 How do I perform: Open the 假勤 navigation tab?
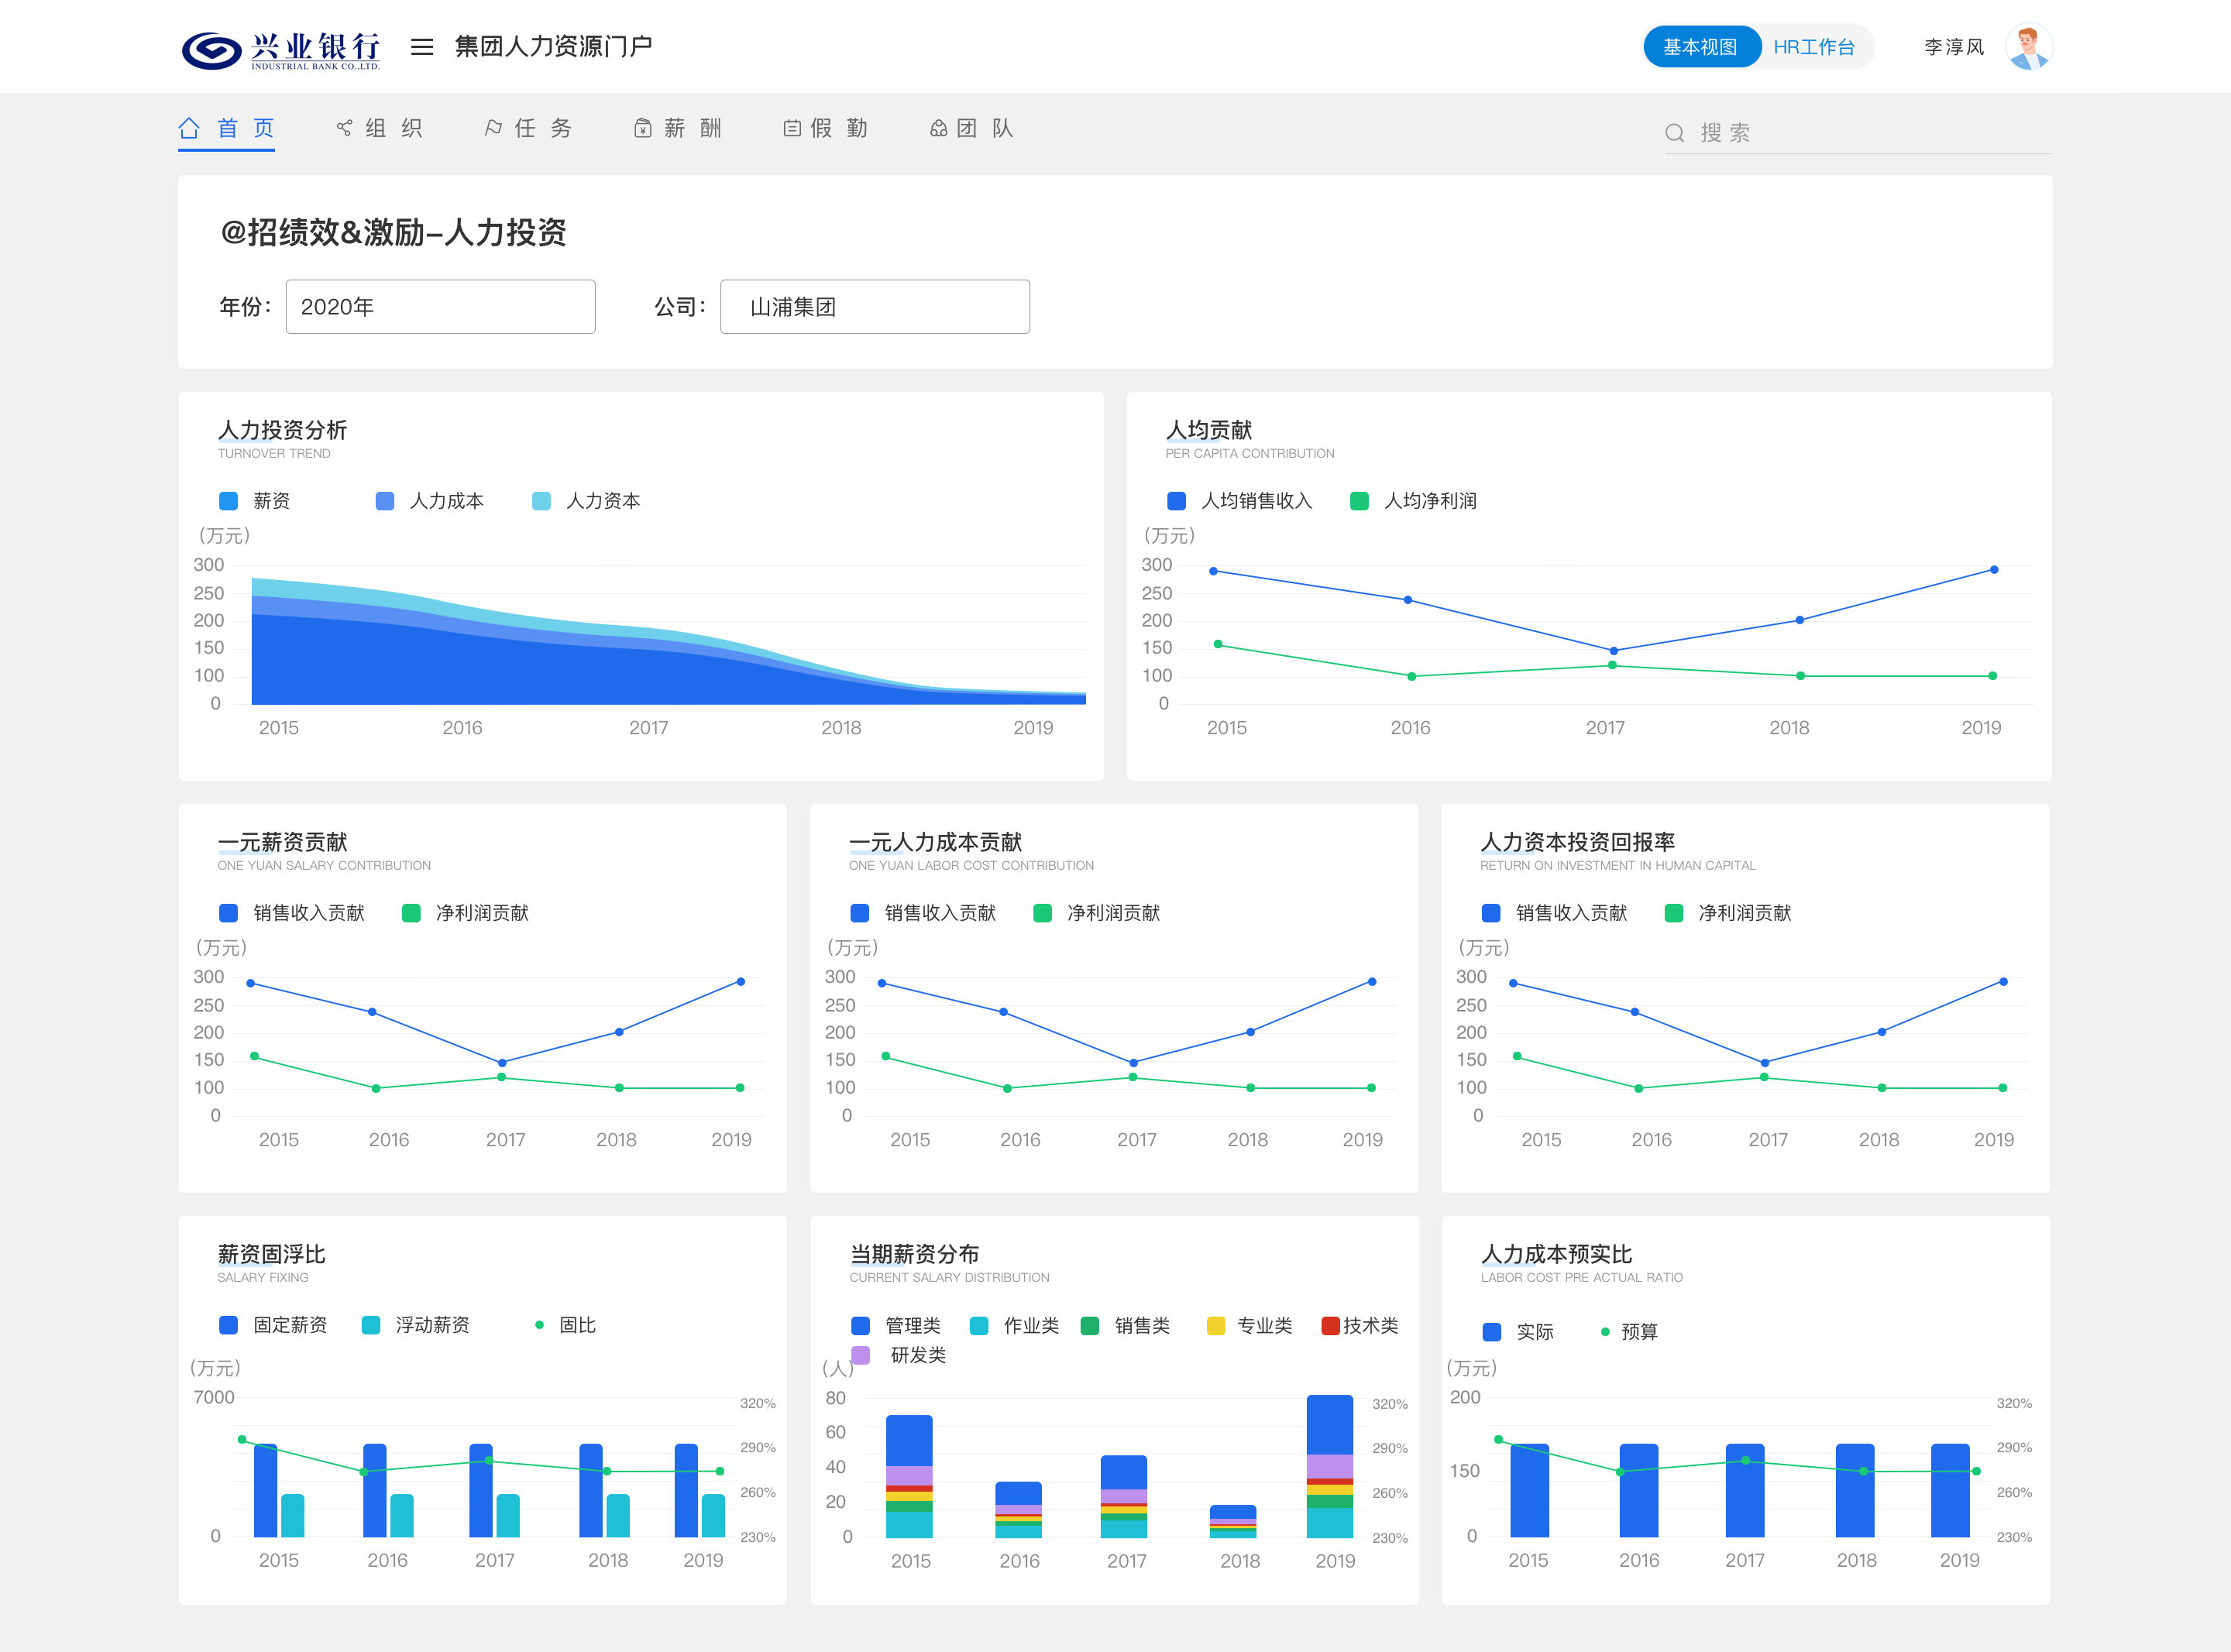[x=839, y=128]
